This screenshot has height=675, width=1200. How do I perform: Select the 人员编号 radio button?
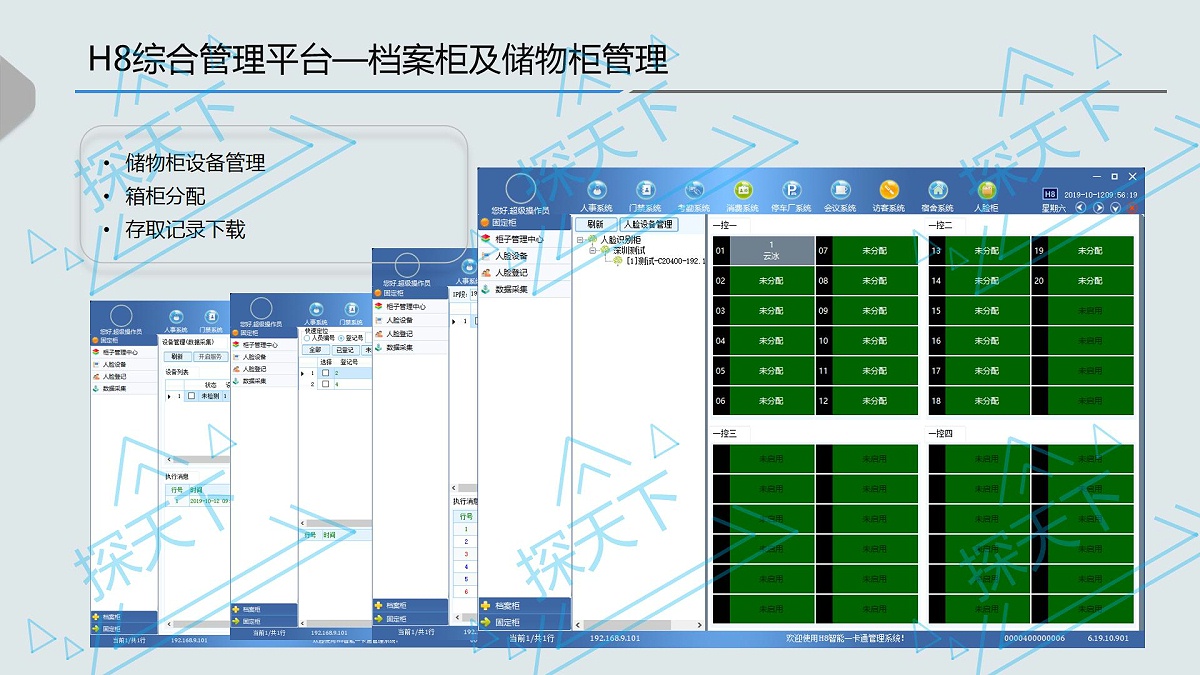(307, 338)
